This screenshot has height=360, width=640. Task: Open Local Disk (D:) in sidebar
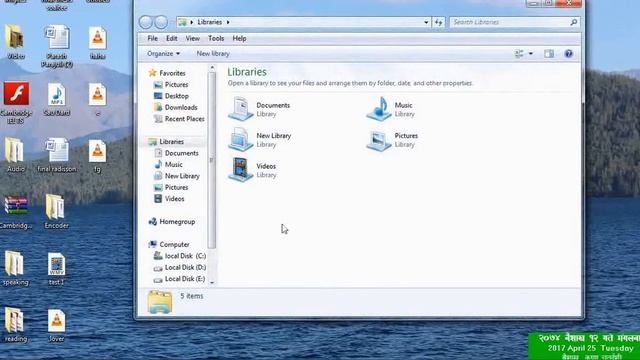[x=180, y=267]
